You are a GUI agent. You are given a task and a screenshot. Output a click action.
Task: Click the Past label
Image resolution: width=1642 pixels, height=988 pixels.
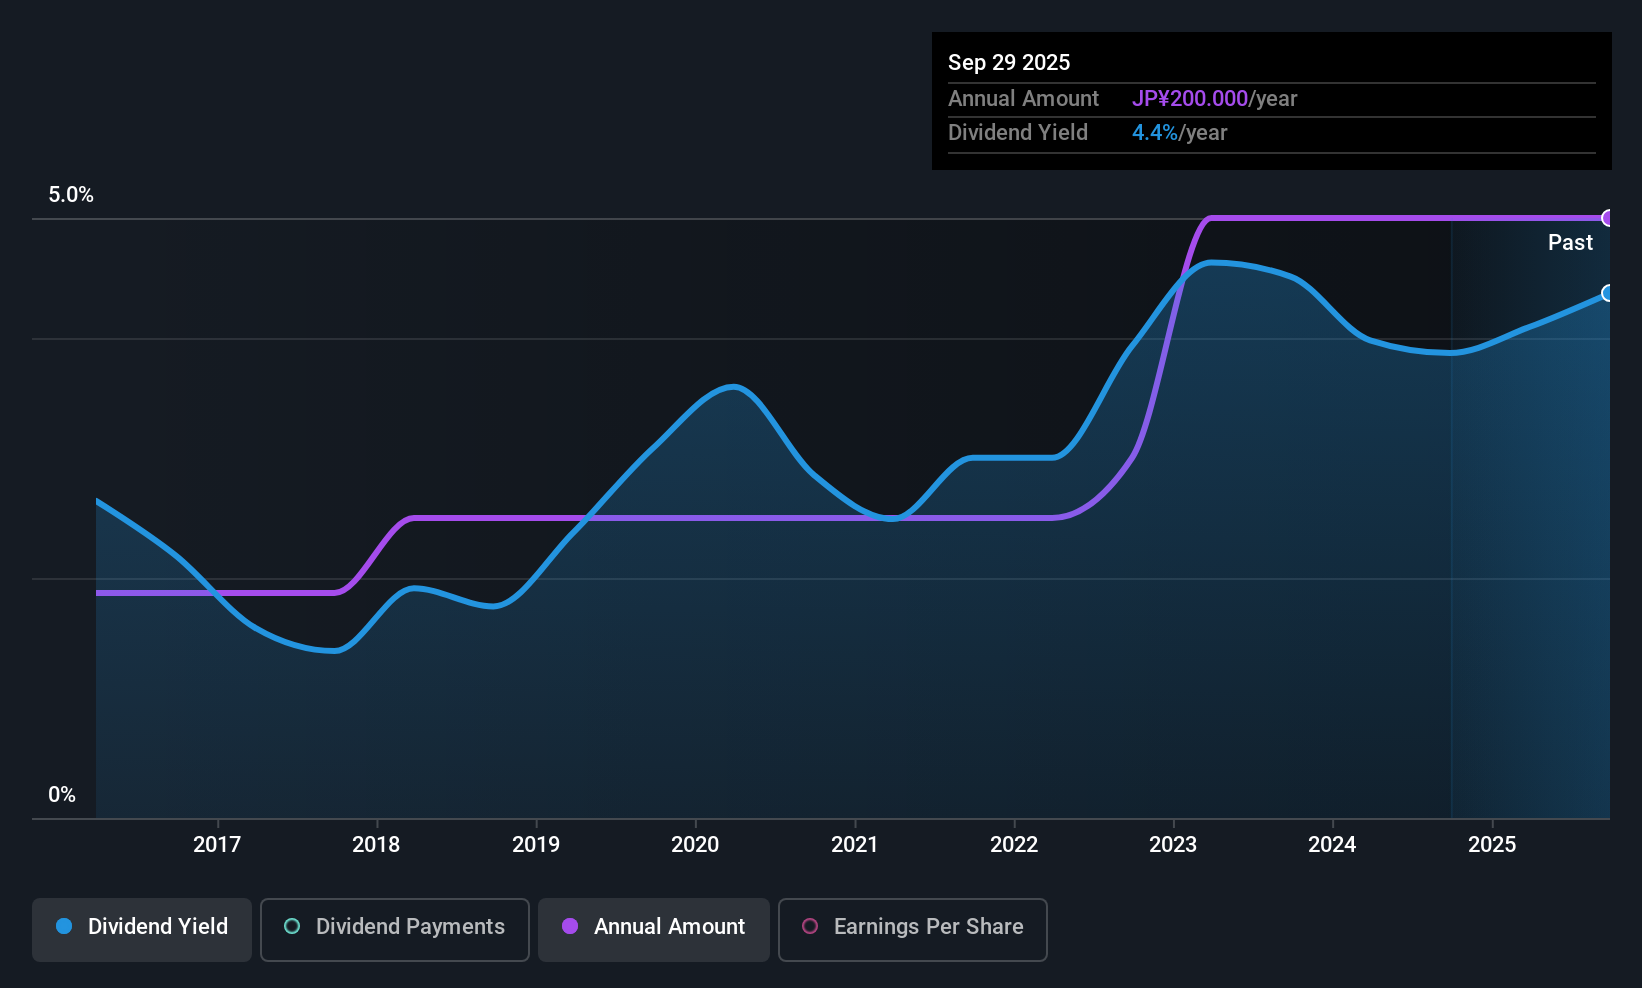[x=1570, y=242]
